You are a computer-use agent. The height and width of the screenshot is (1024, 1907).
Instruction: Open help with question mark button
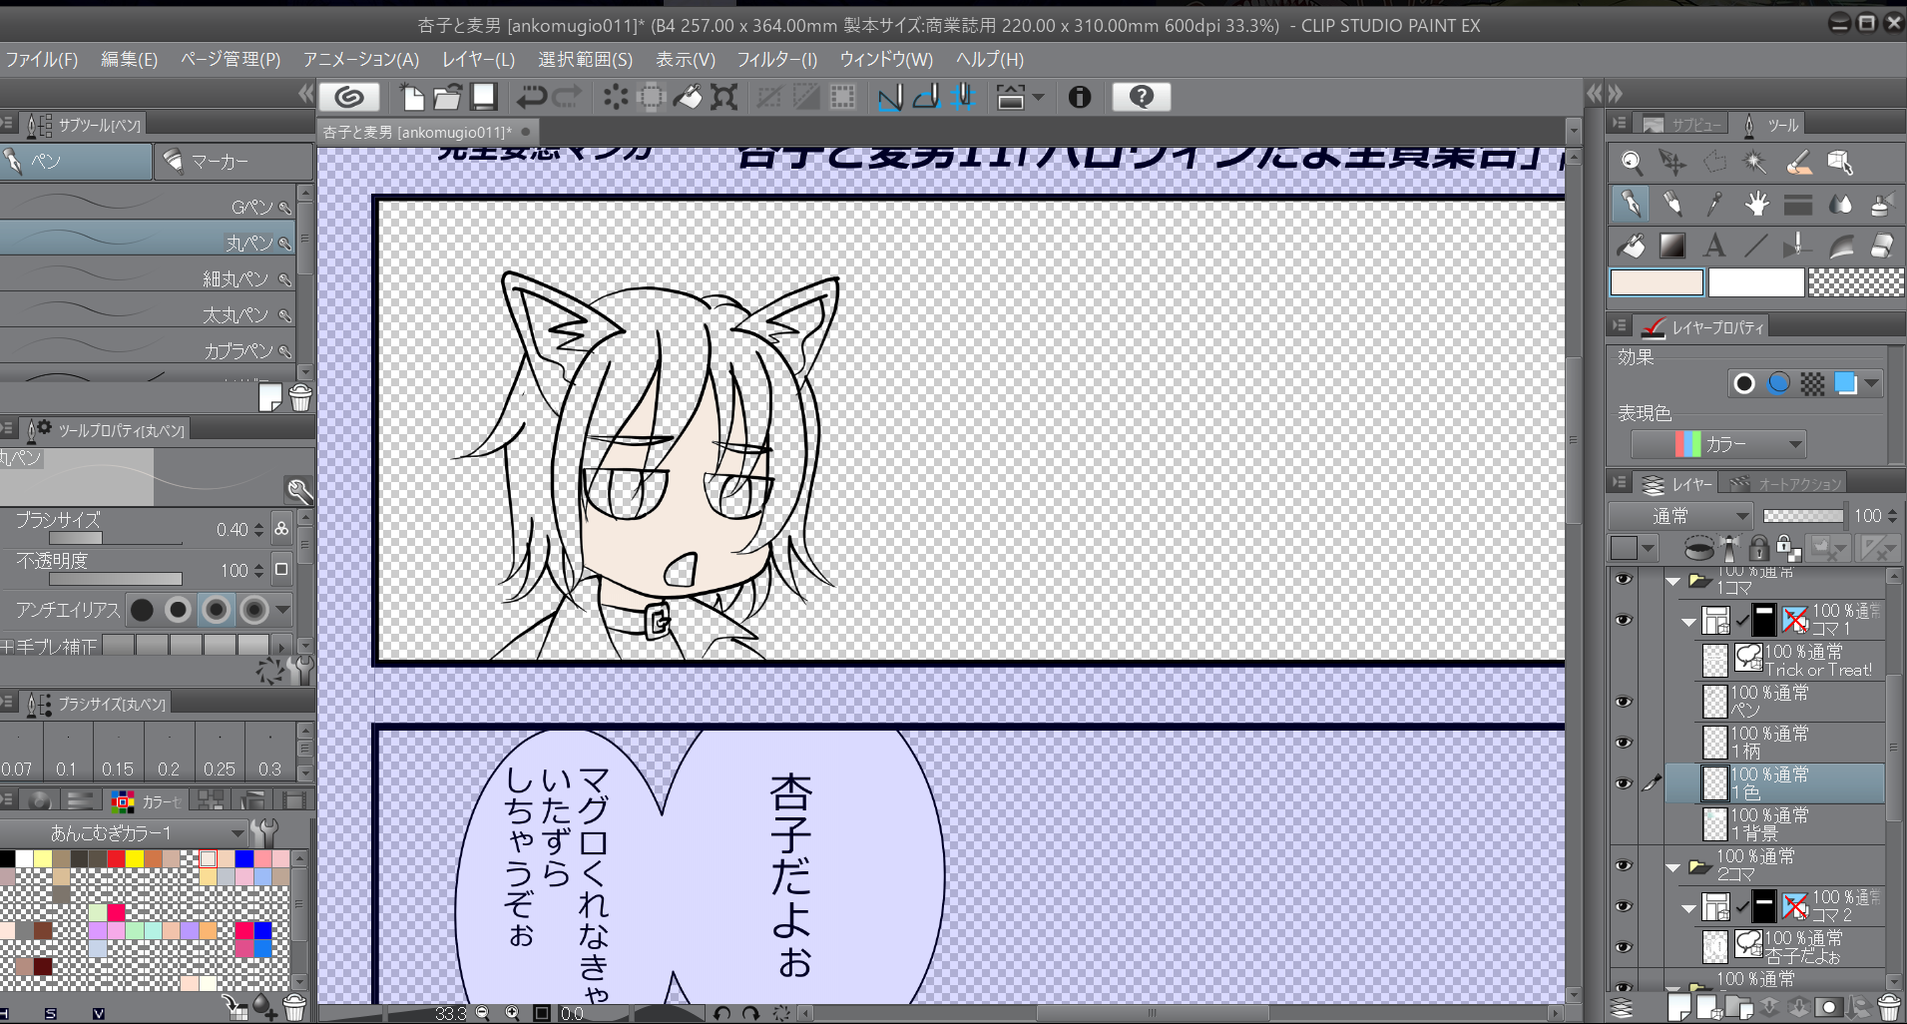tap(1141, 97)
